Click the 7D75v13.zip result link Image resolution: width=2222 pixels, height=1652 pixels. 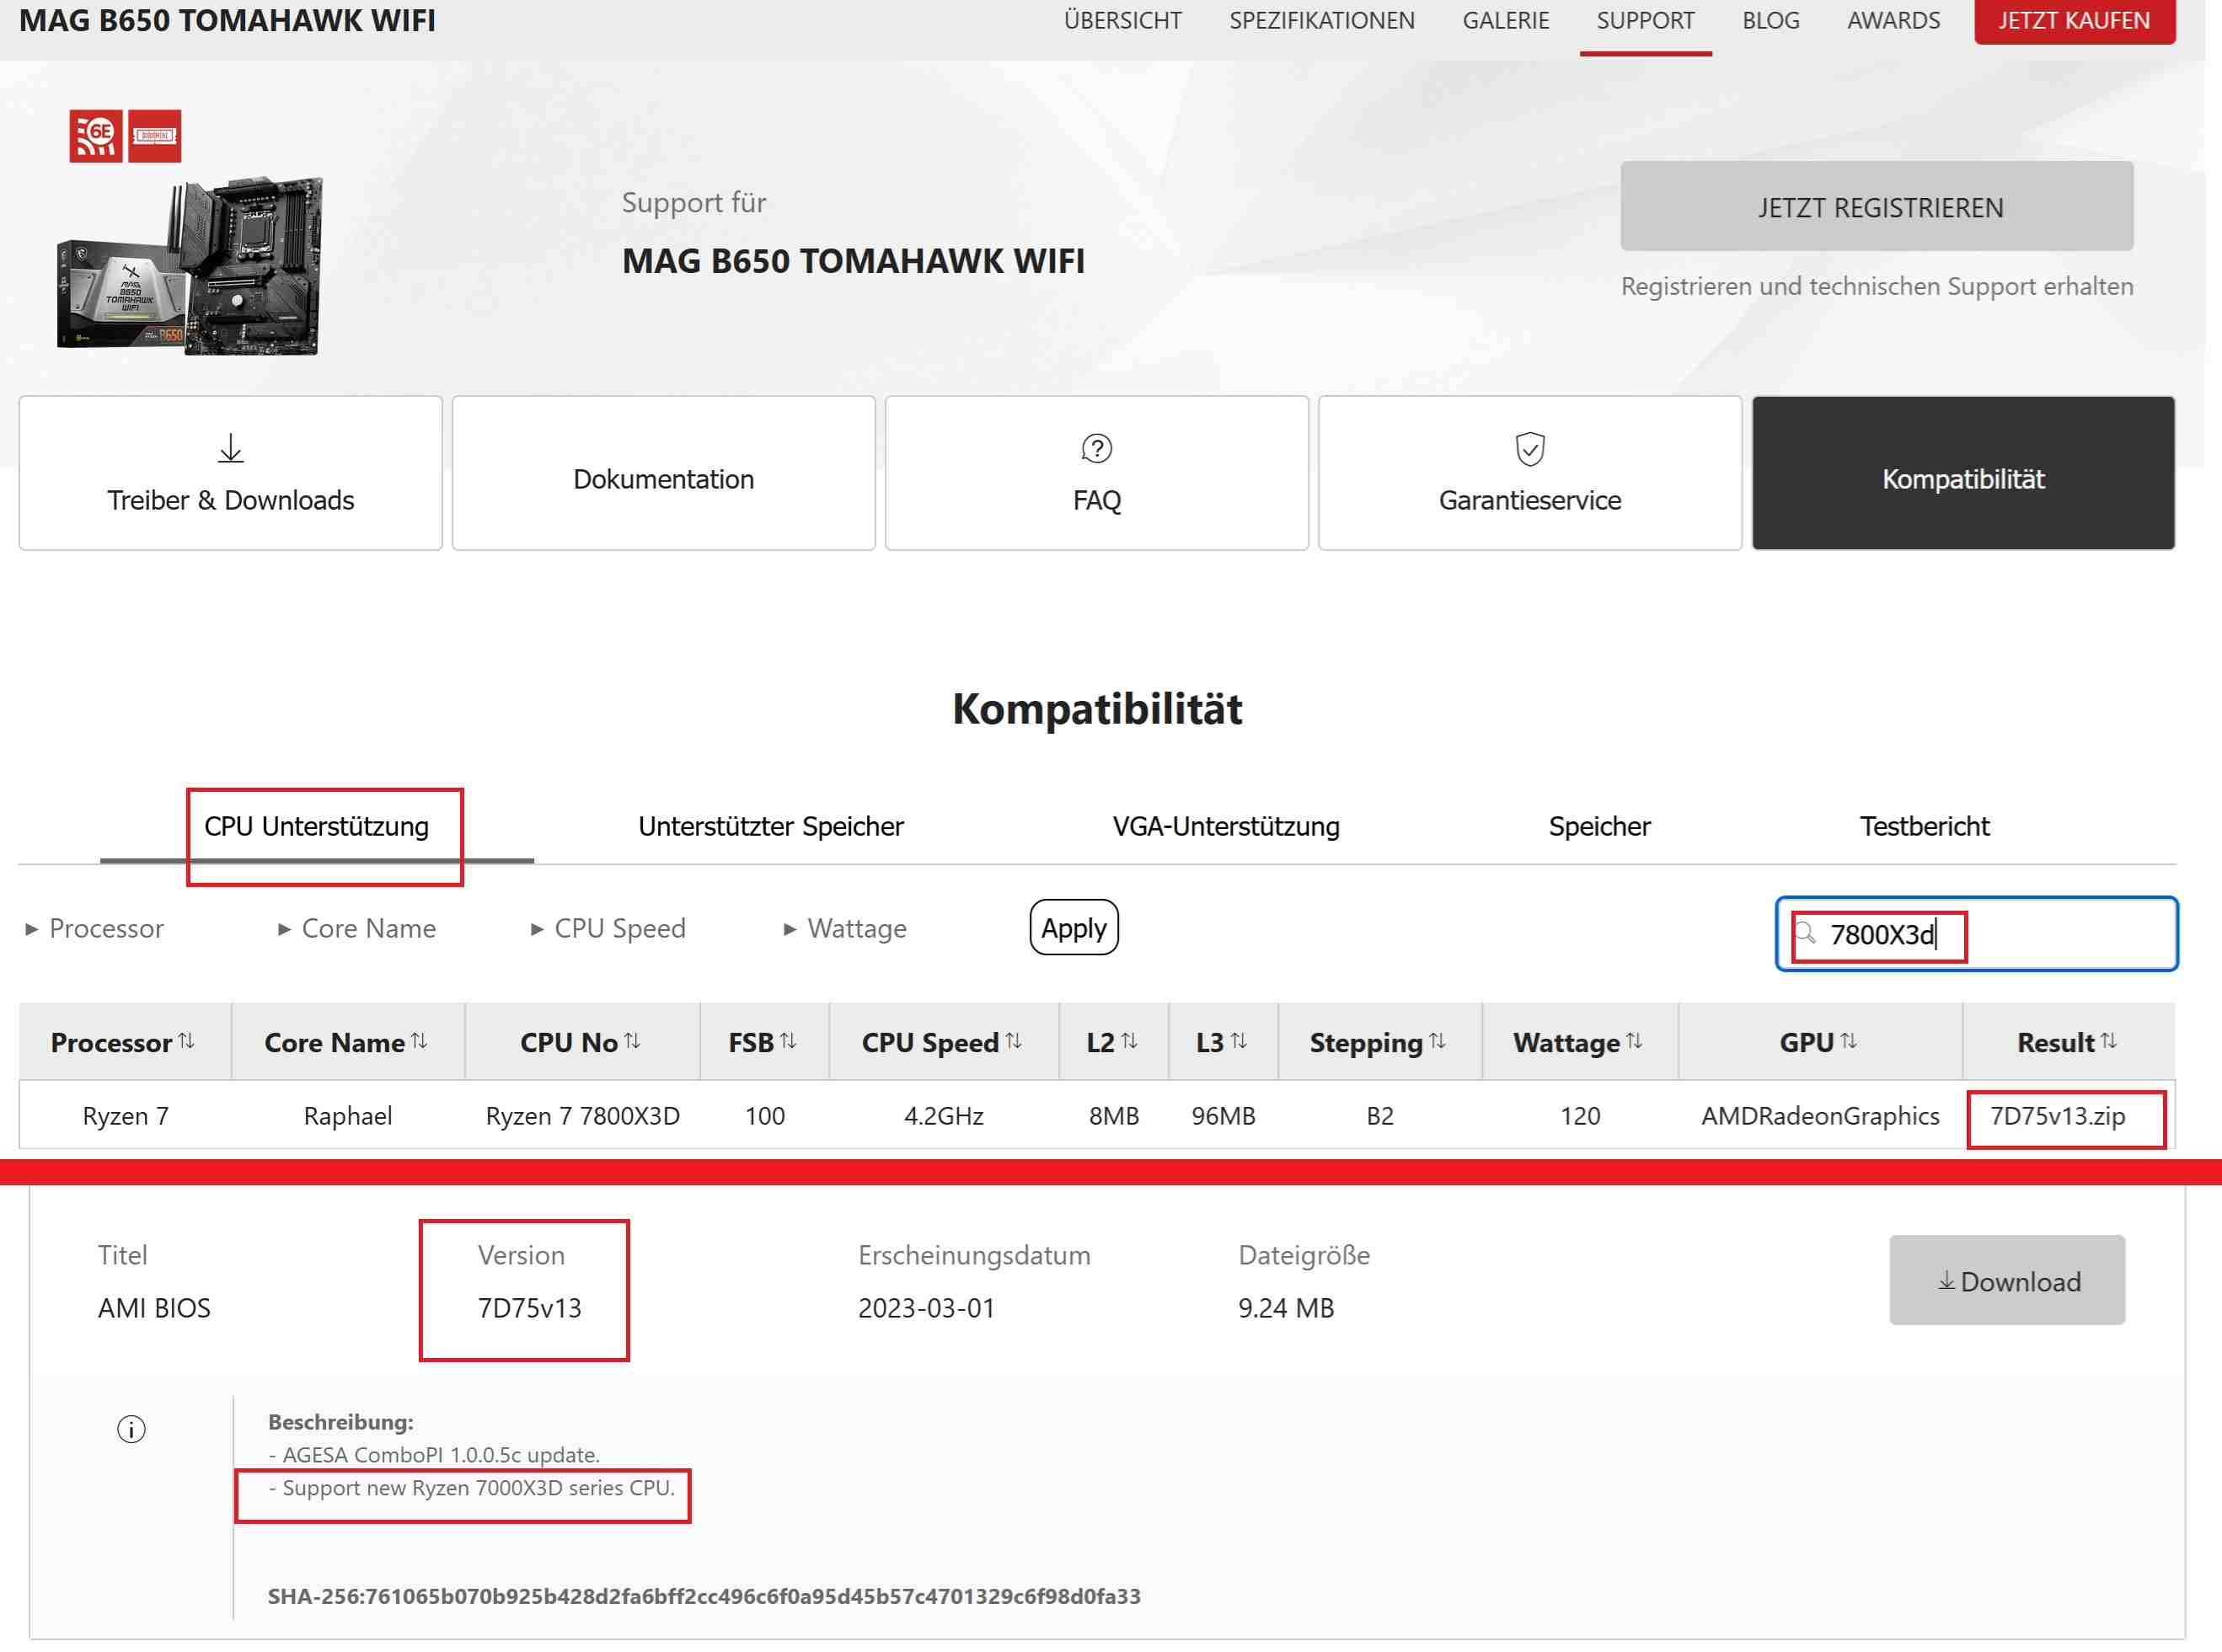pos(2057,1116)
